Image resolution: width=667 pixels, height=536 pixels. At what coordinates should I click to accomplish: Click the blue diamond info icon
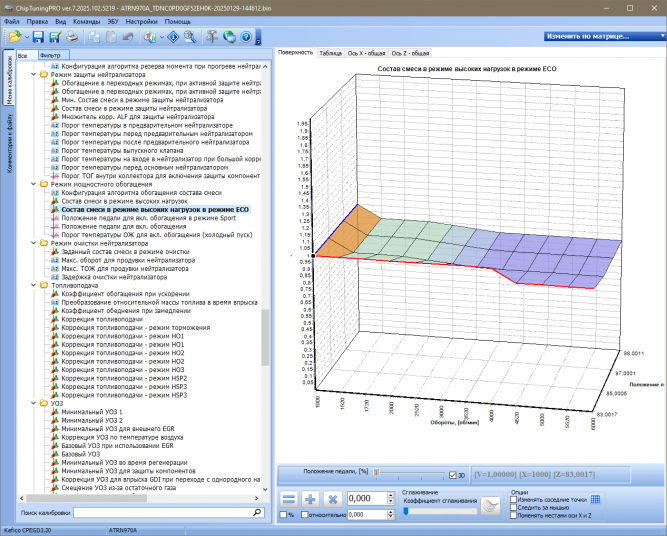[173, 37]
